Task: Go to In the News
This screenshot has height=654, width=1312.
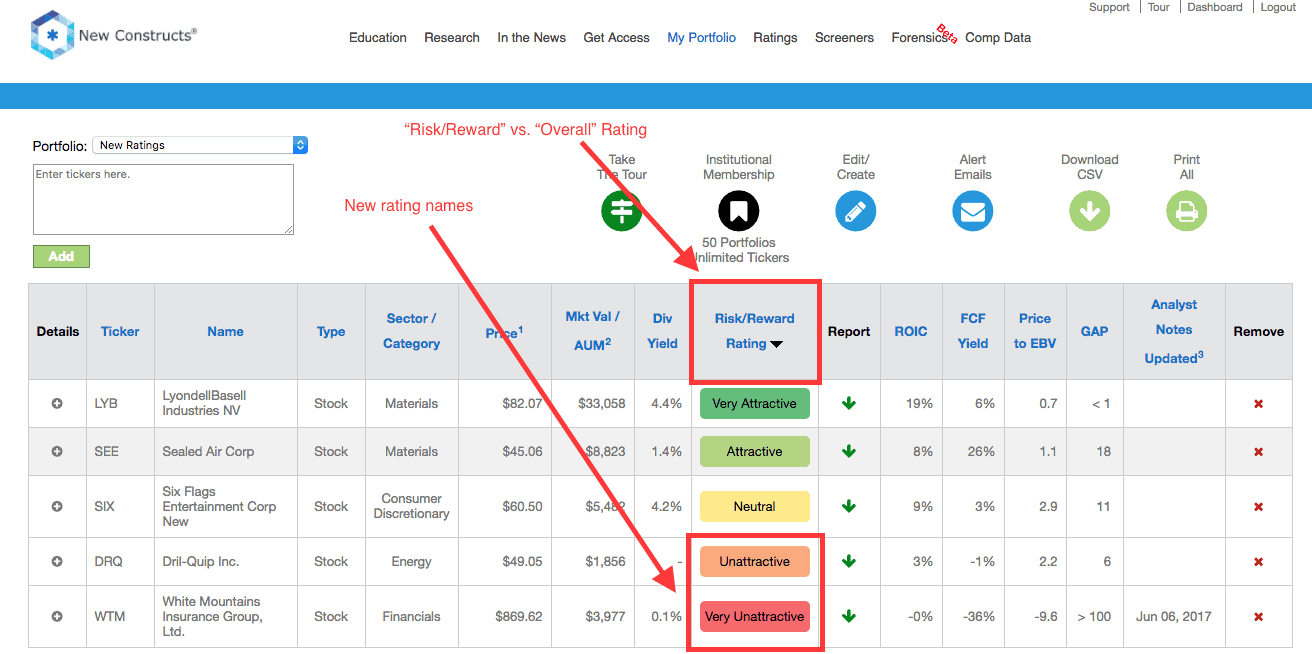Action: click(x=531, y=38)
